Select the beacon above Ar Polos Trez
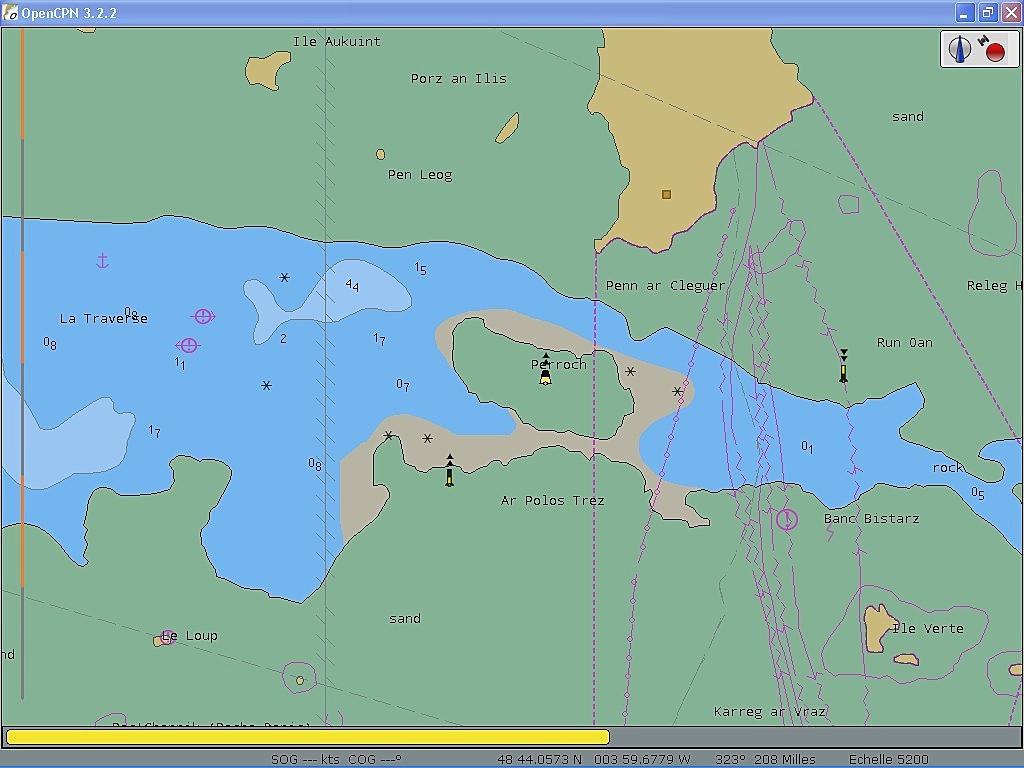The image size is (1024, 768). [x=449, y=470]
